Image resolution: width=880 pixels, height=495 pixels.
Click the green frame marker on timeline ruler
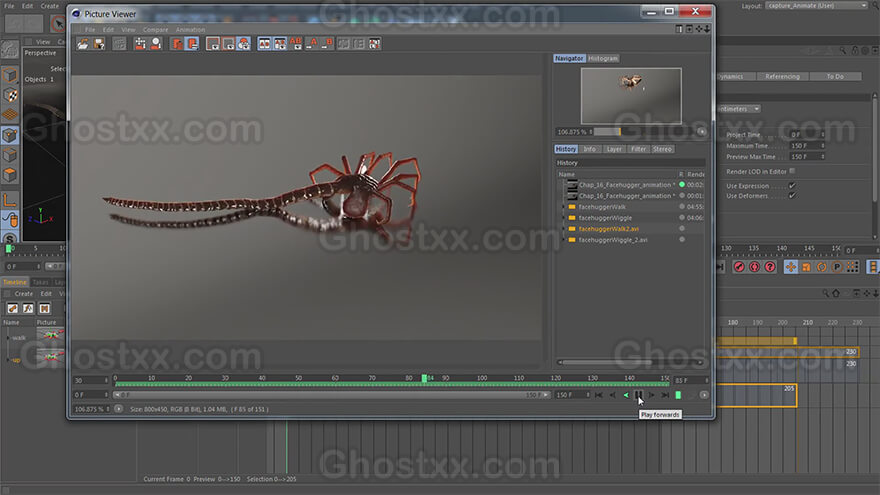pos(424,378)
